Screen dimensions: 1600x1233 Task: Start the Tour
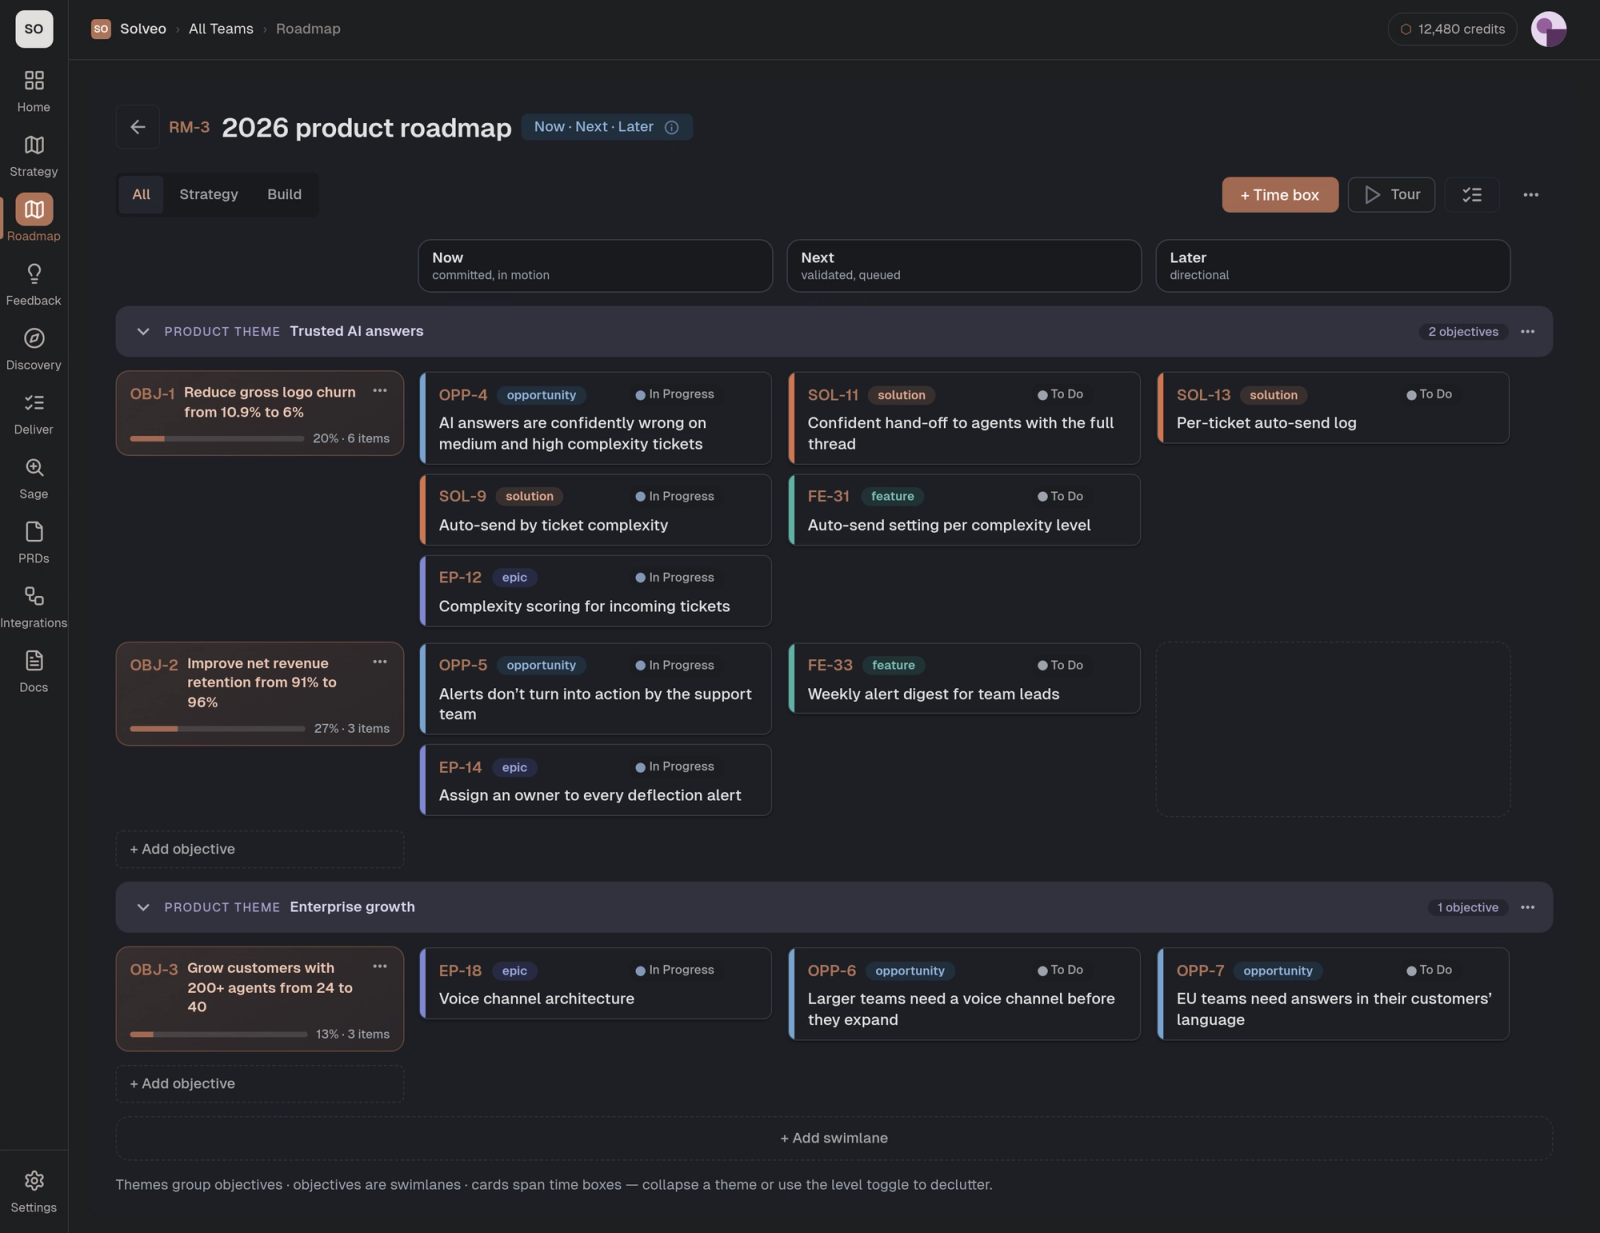tap(1391, 195)
